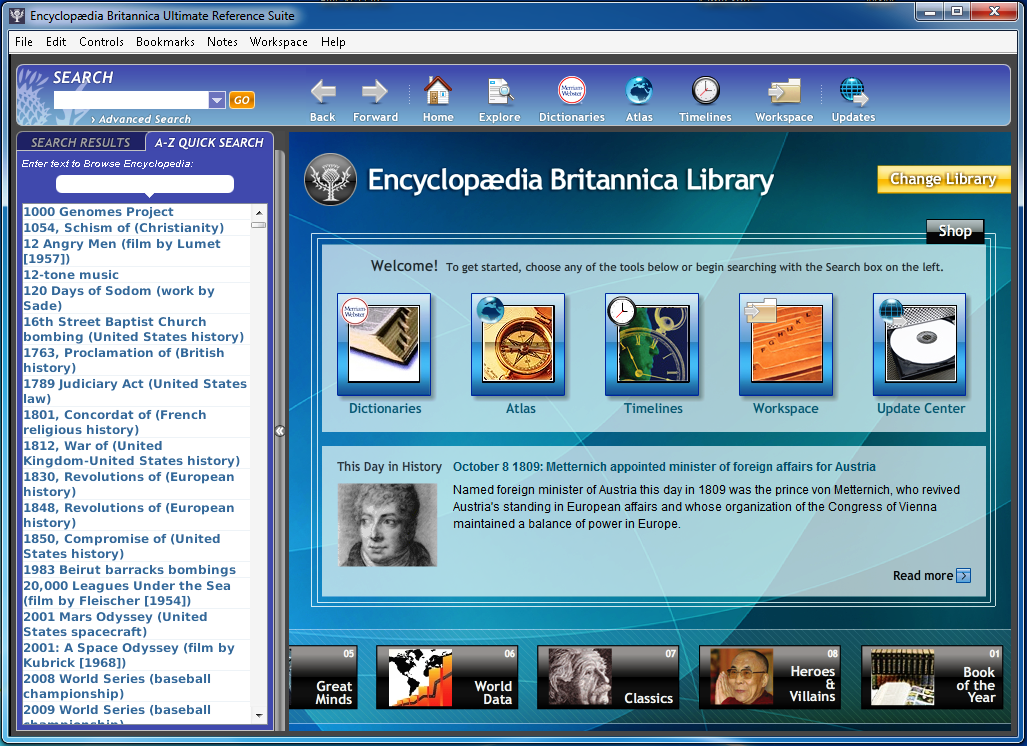Screen dimensions: 1027x746
Task: Open the Book of the Year card
Action: click(932, 677)
